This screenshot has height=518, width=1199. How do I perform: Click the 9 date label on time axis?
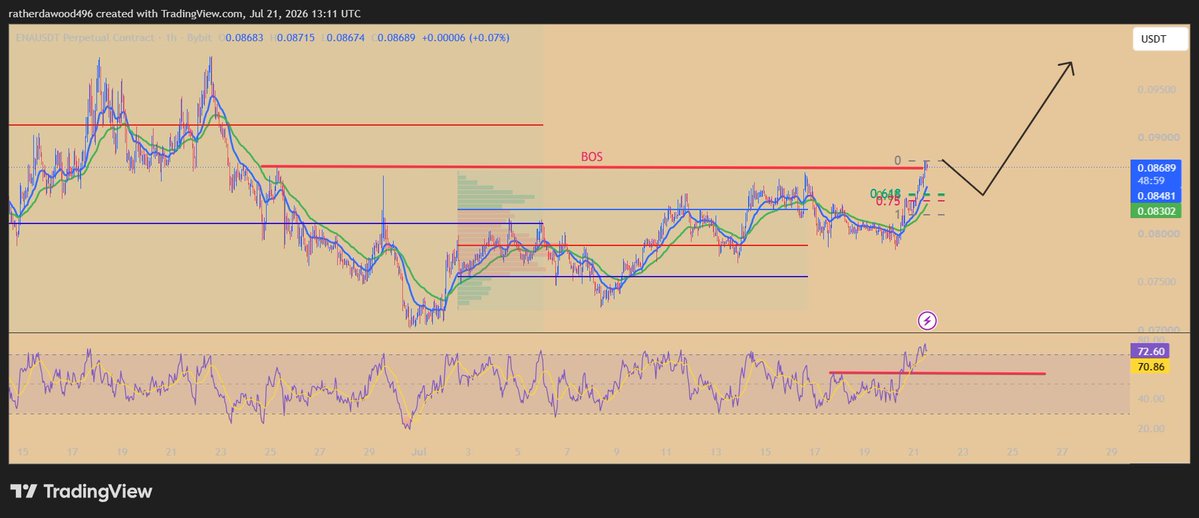point(616,452)
